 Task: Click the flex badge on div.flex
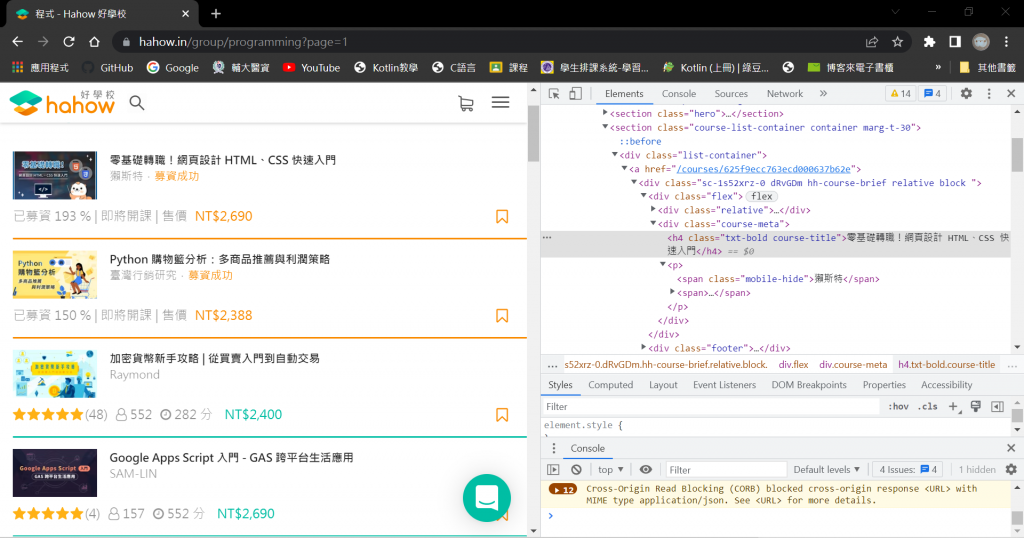point(761,197)
